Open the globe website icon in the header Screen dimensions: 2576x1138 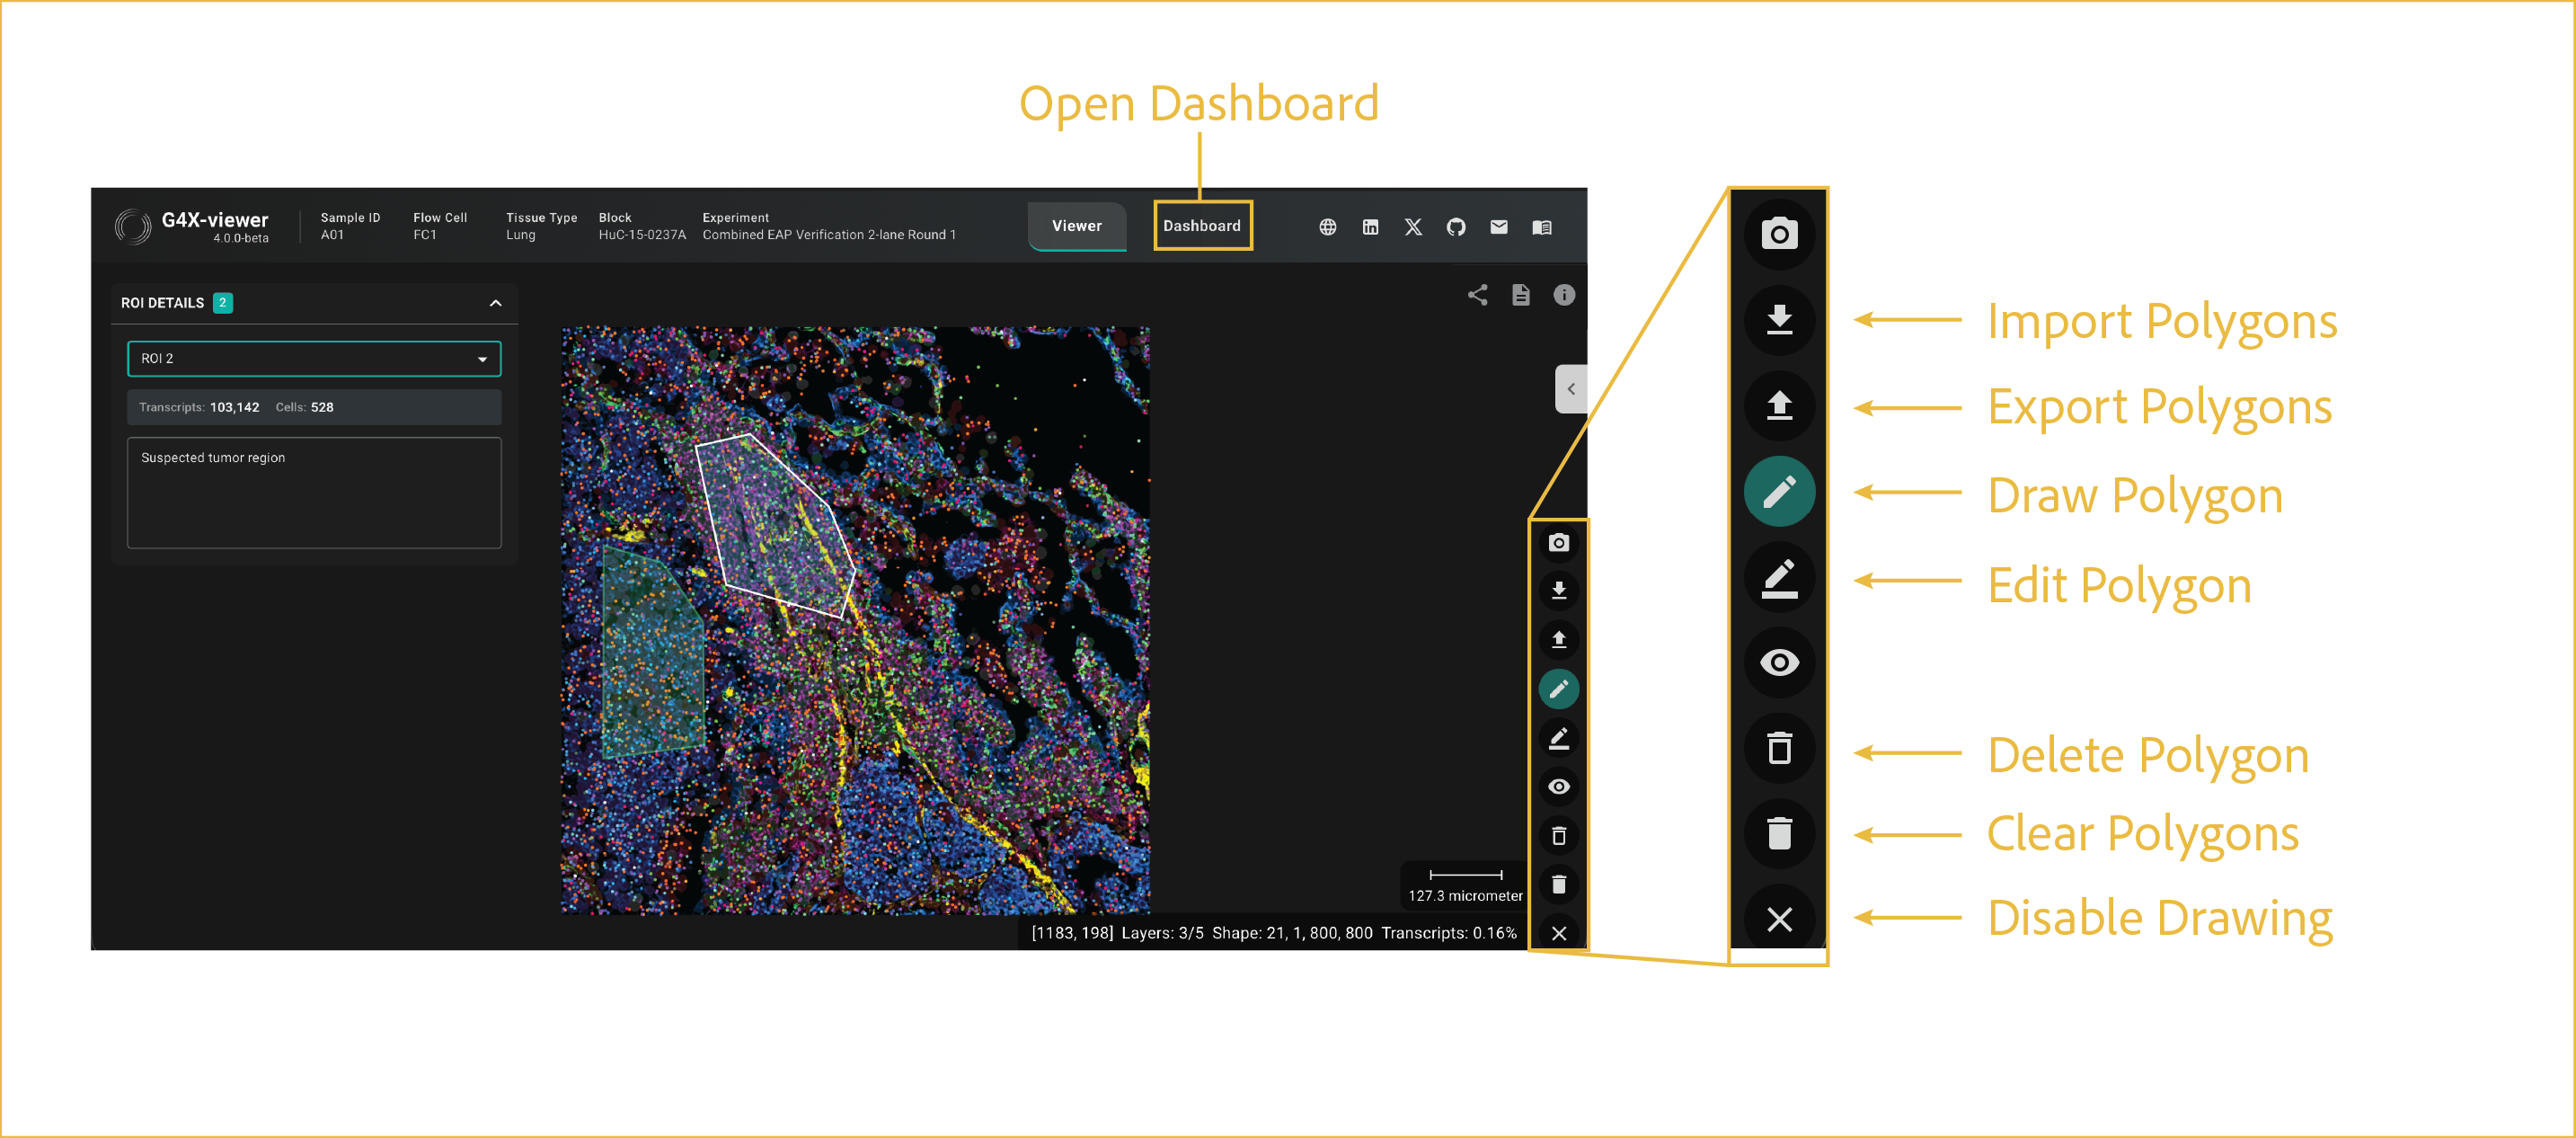click(1327, 227)
